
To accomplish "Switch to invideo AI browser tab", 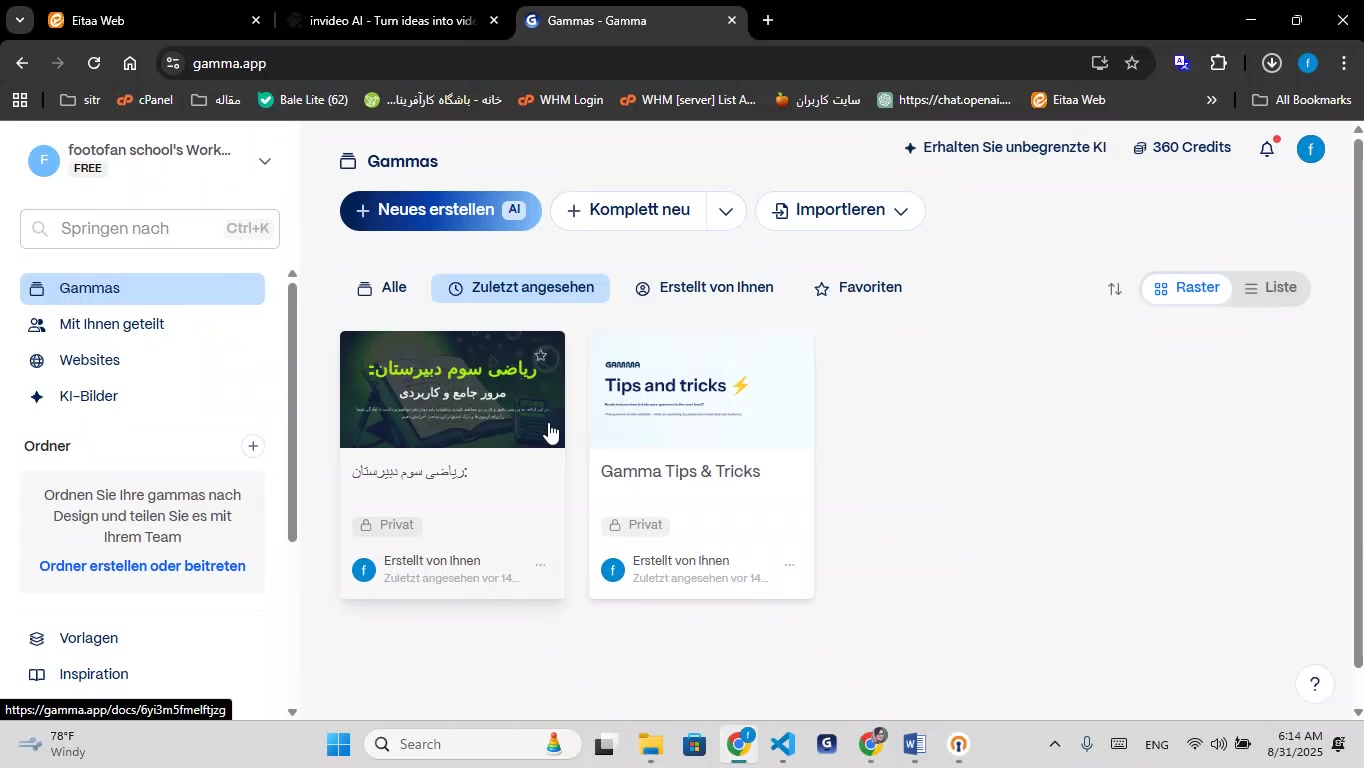I will tap(392, 20).
